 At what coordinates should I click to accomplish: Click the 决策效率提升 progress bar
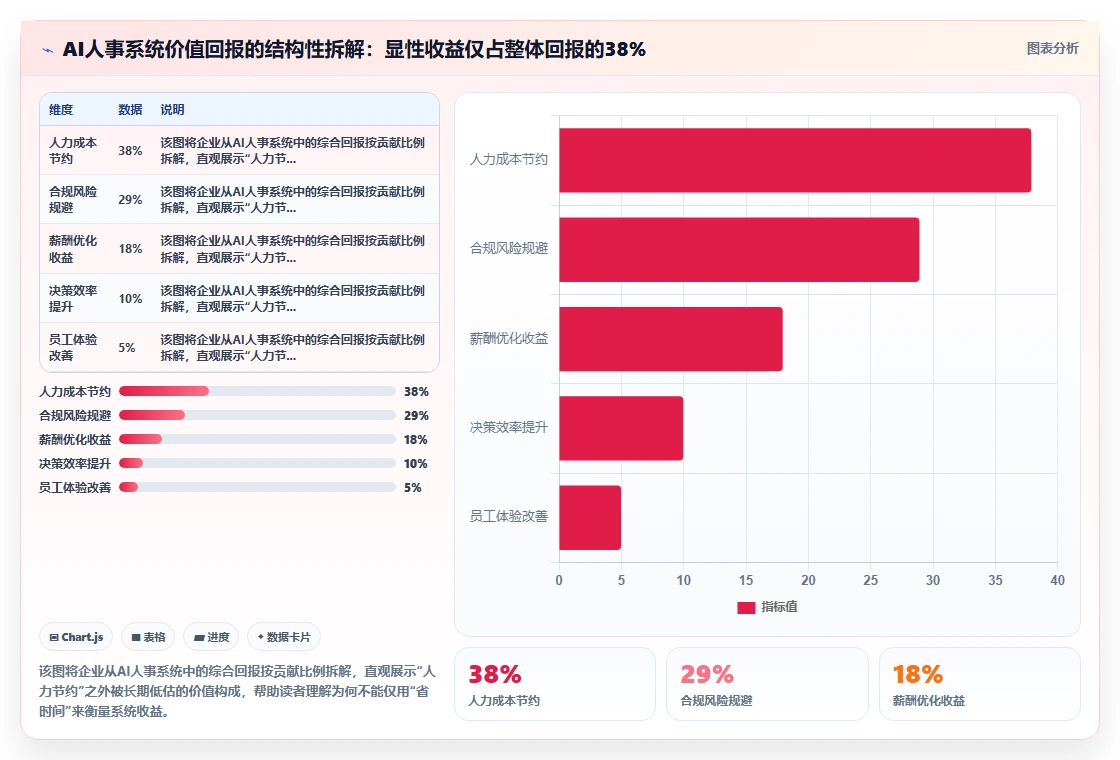click(257, 463)
